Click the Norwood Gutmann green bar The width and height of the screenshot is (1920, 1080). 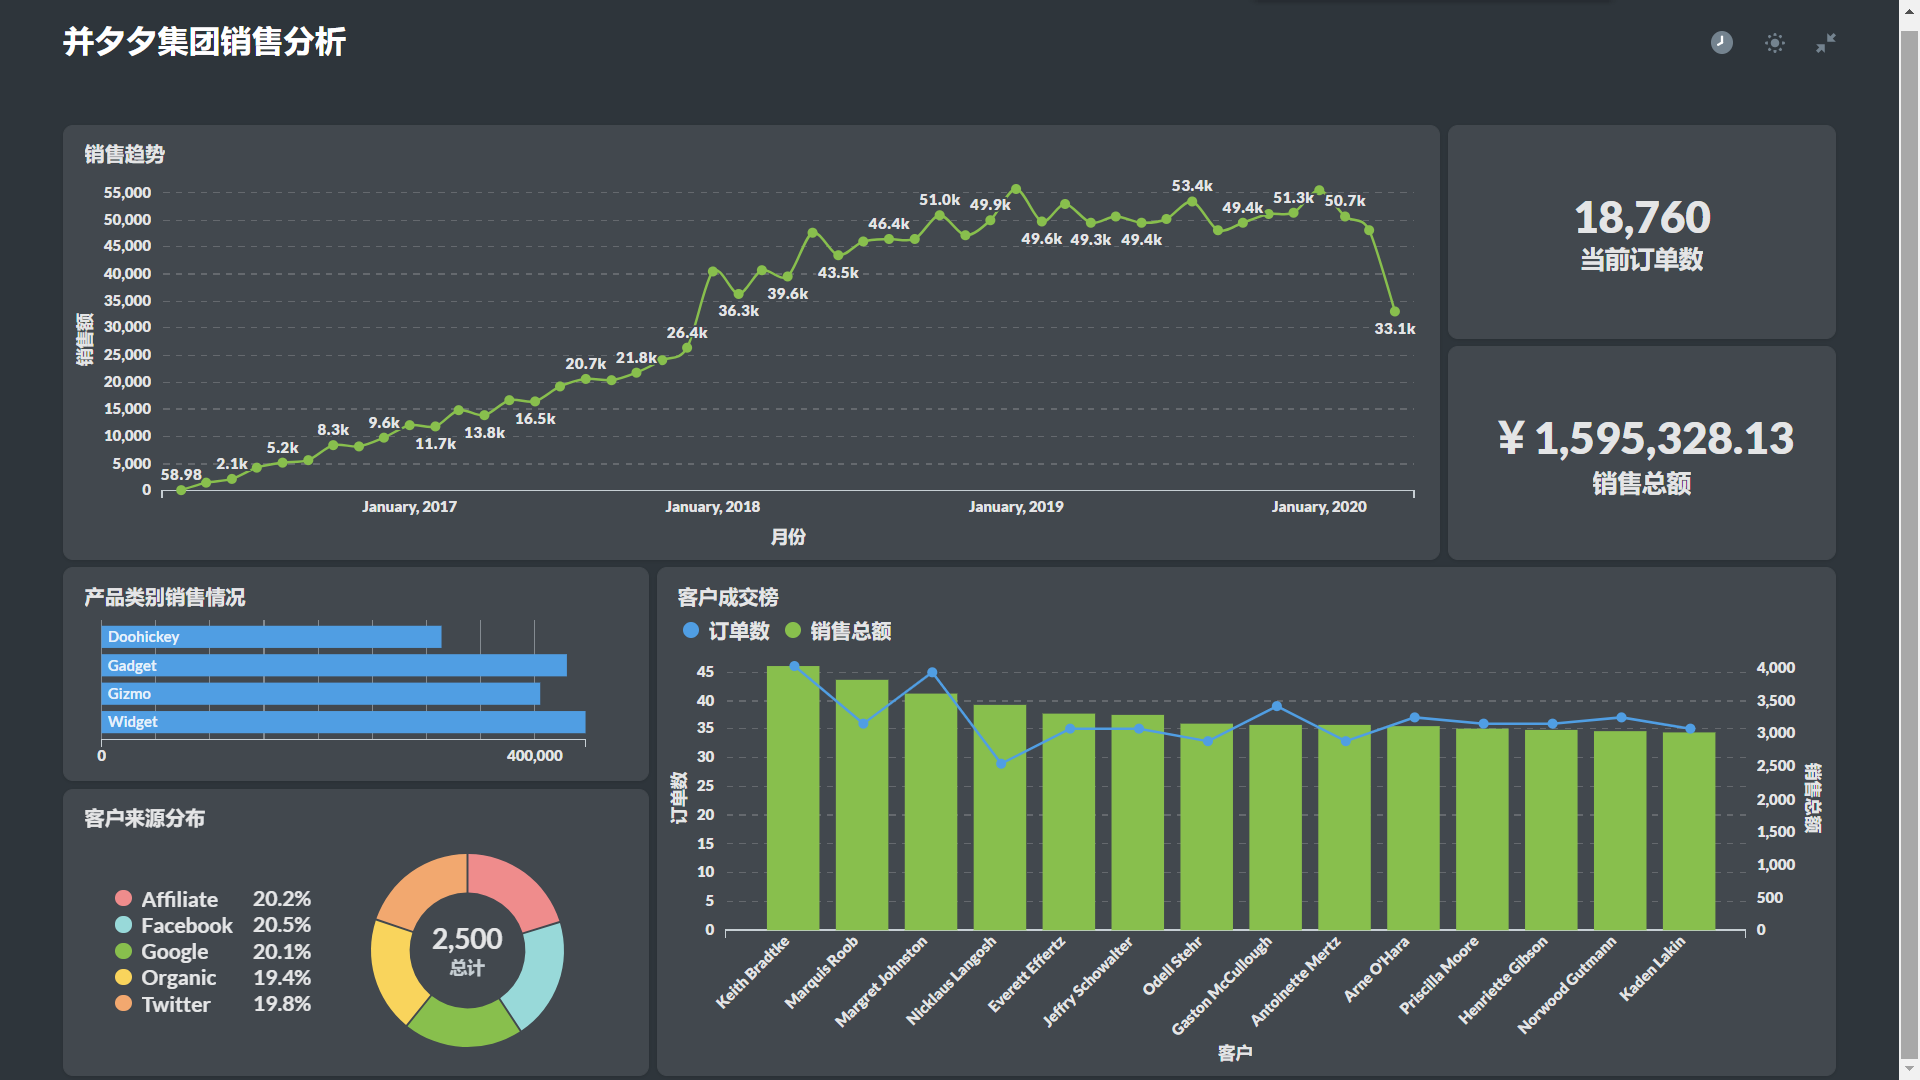1620,830
